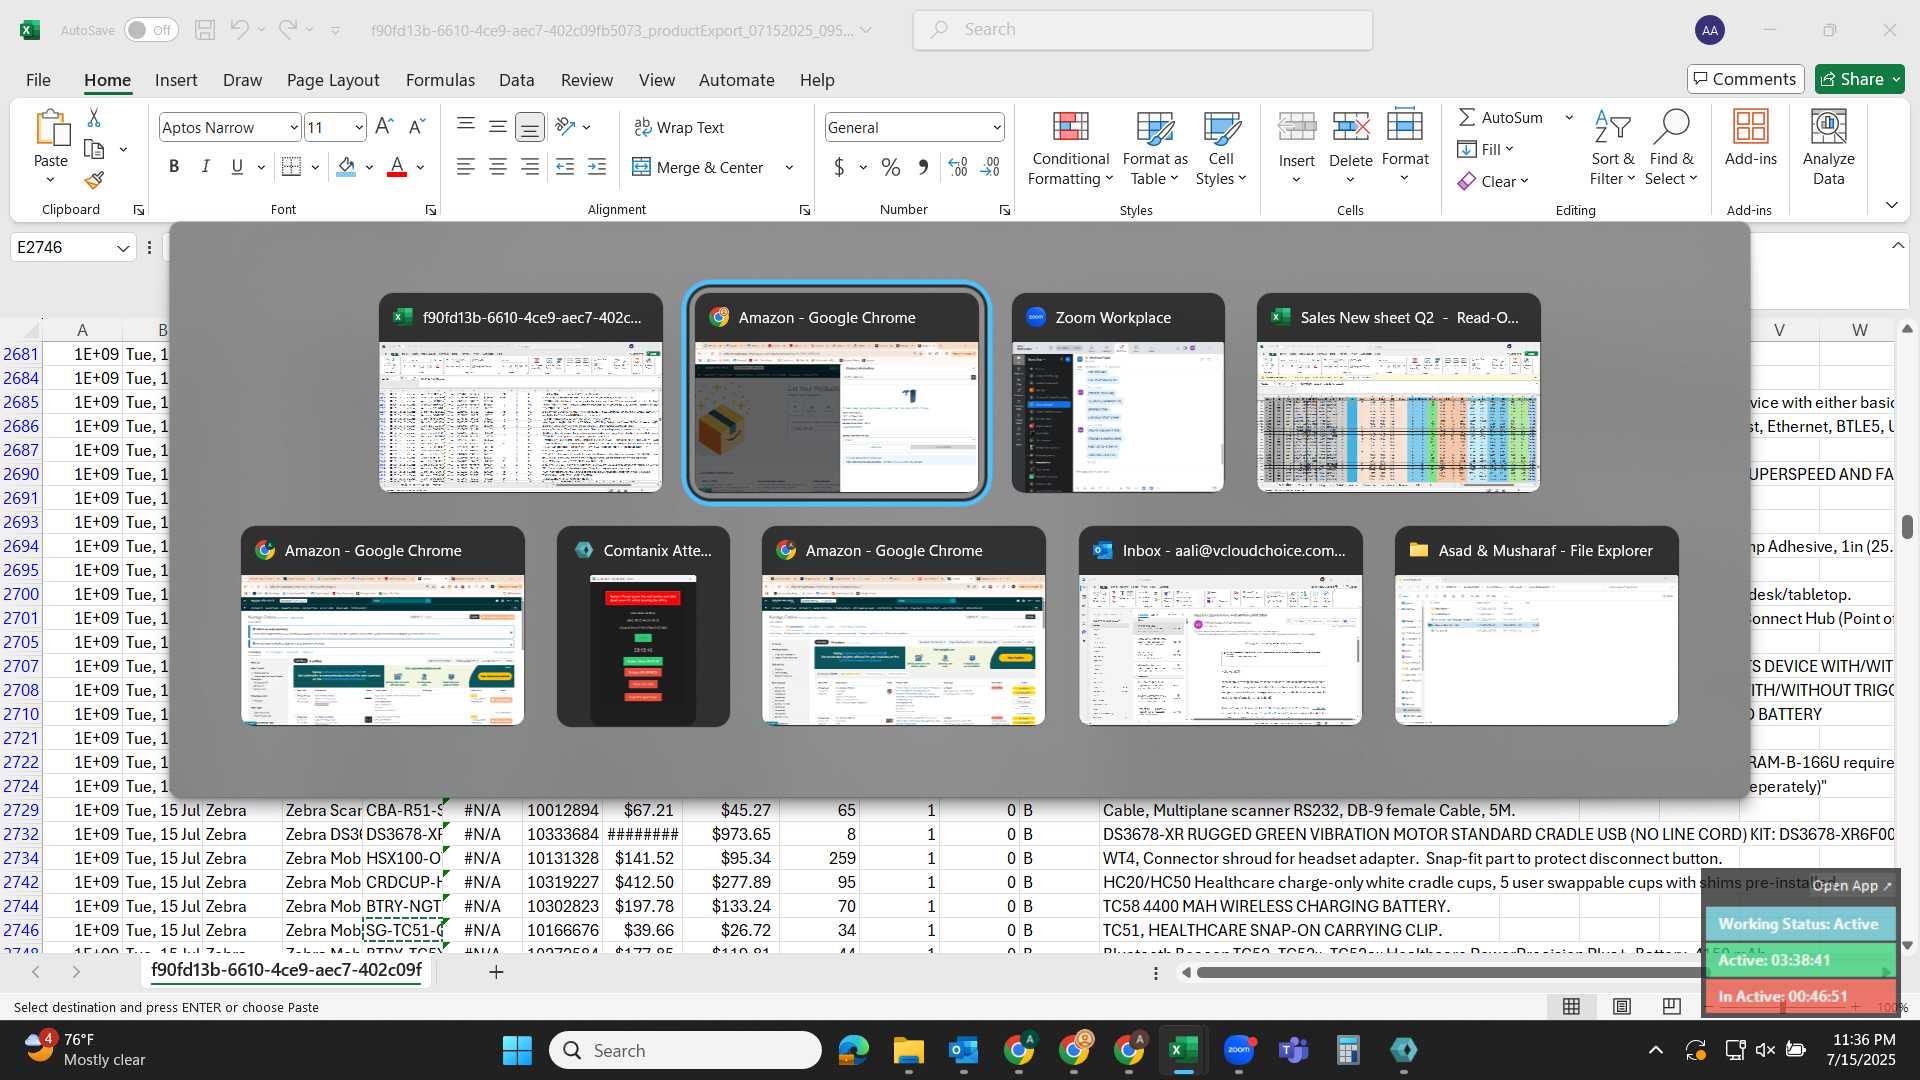Open Find & Select menu
Image resolution: width=1920 pixels, height=1080 pixels.
(x=1672, y=148)
